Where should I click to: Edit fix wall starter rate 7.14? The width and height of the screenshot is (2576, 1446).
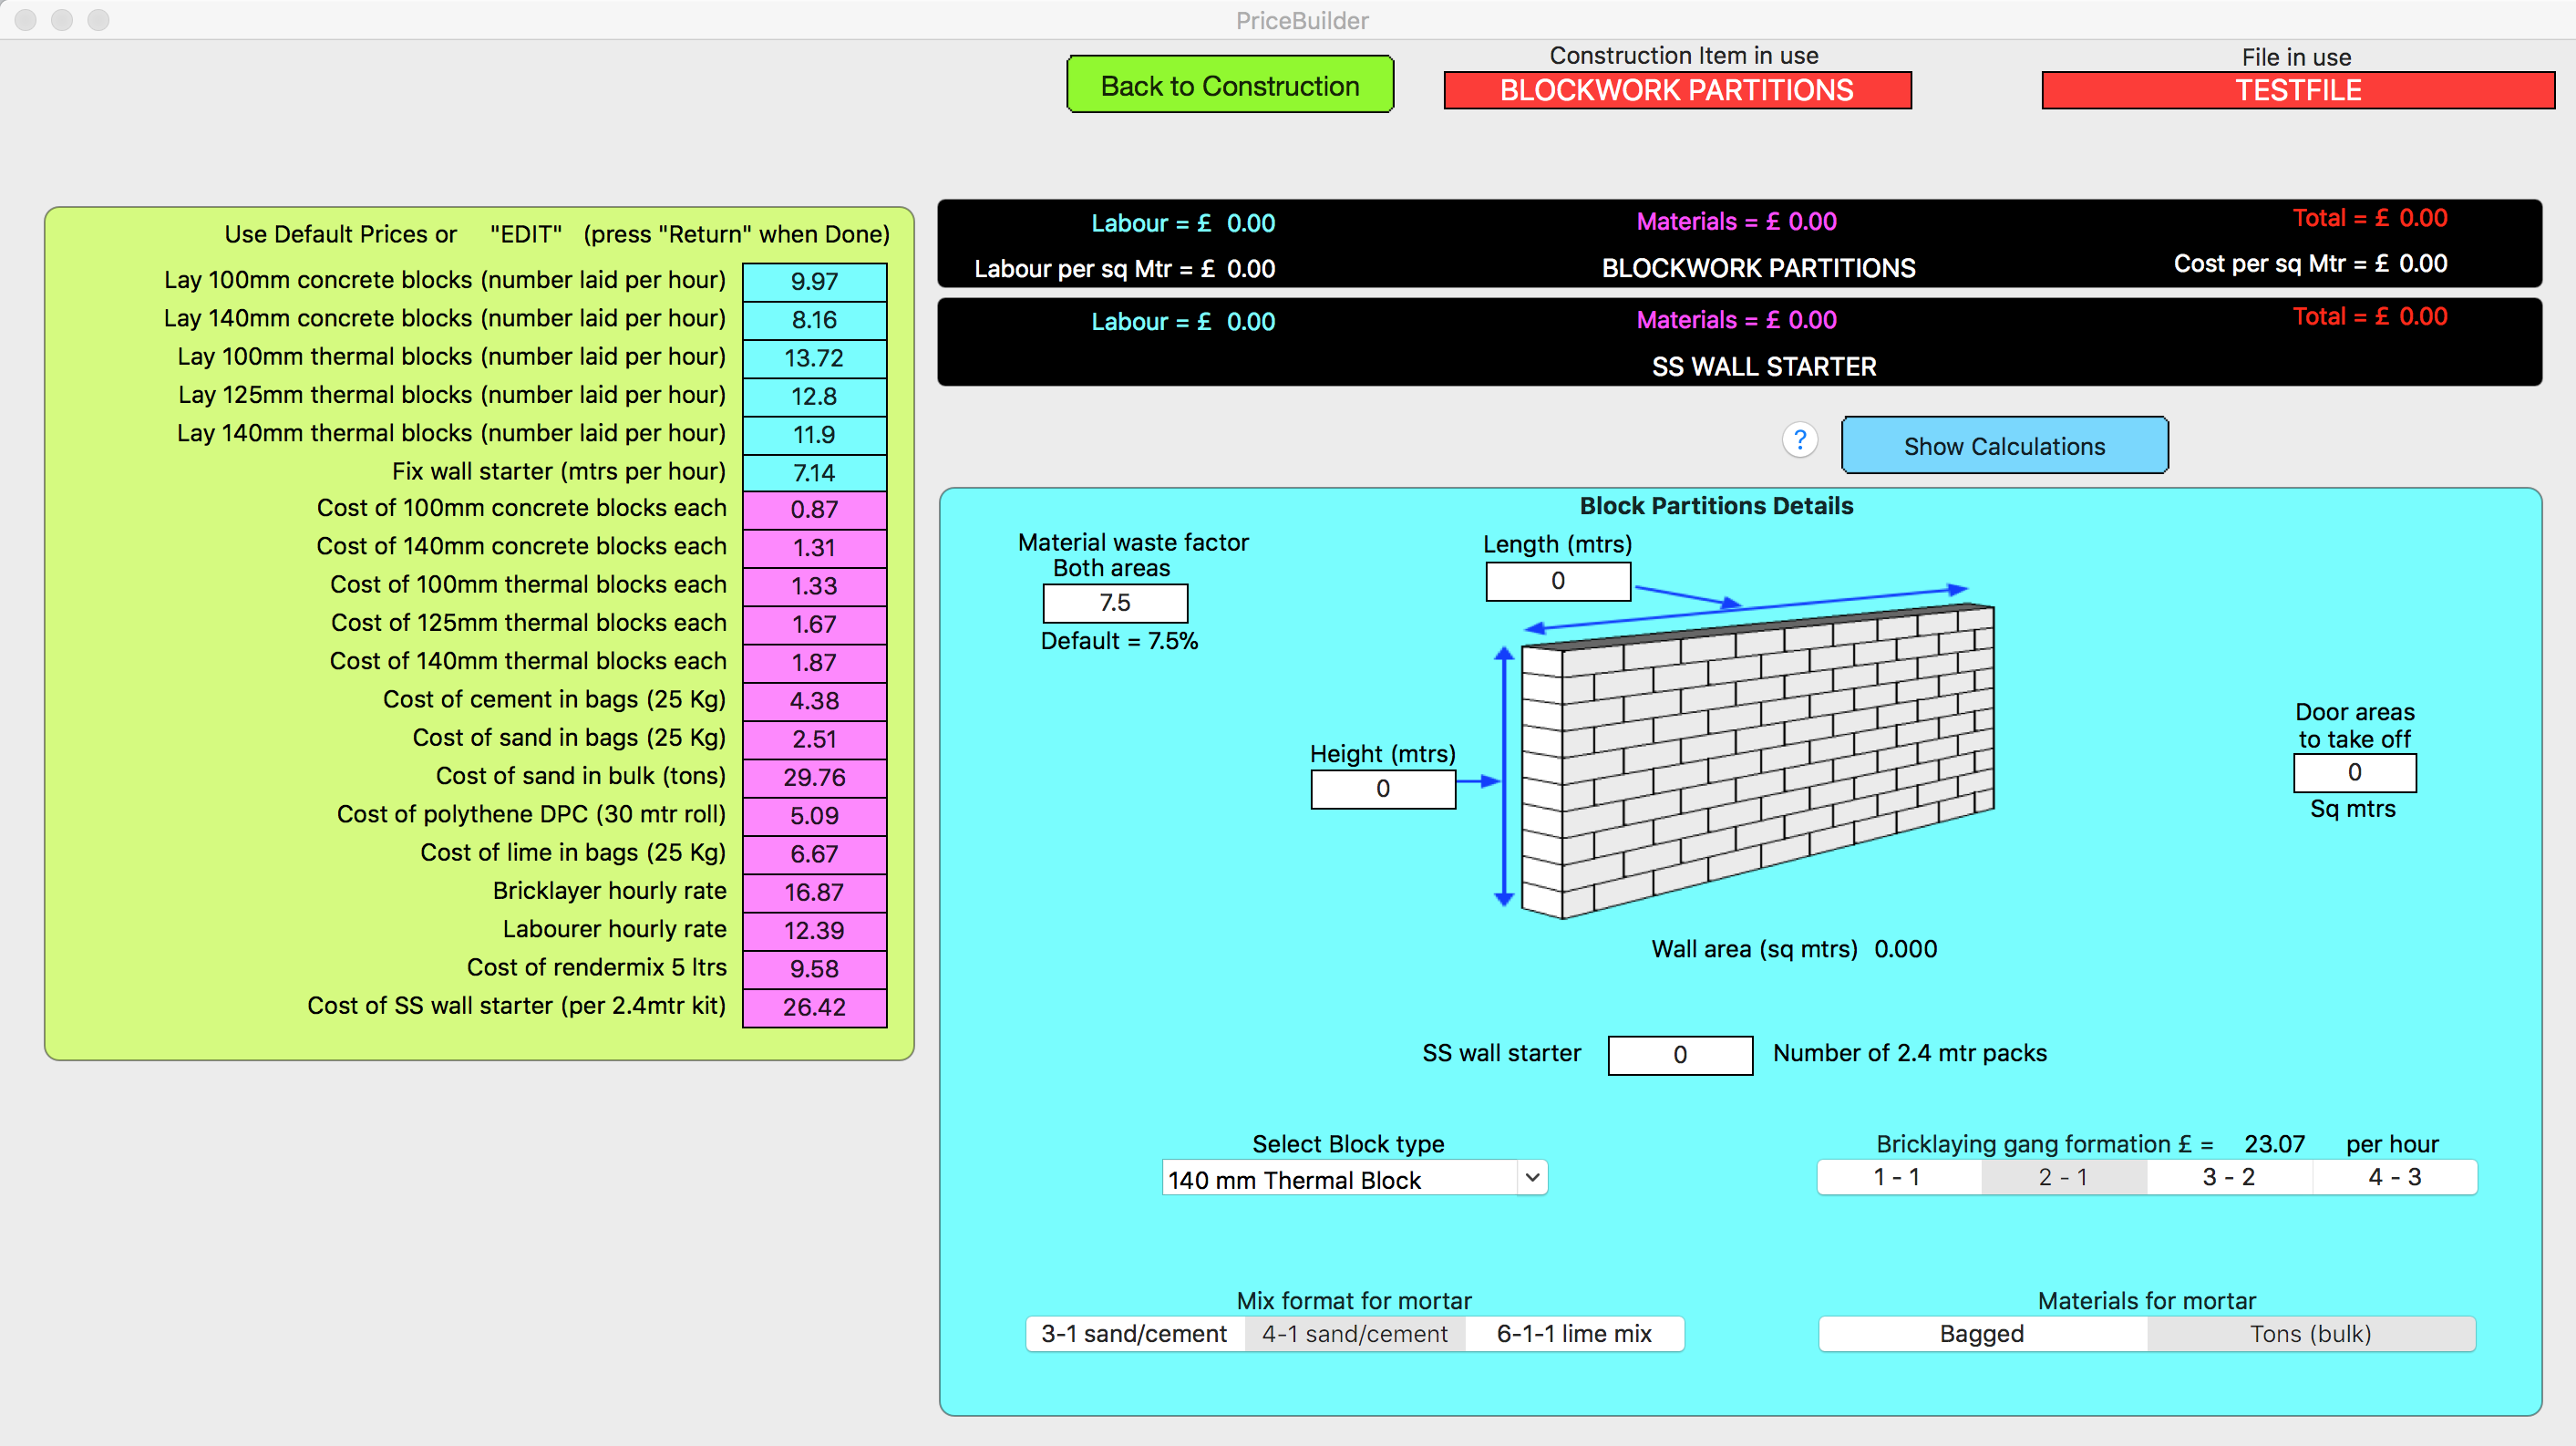tap(814, 473)
